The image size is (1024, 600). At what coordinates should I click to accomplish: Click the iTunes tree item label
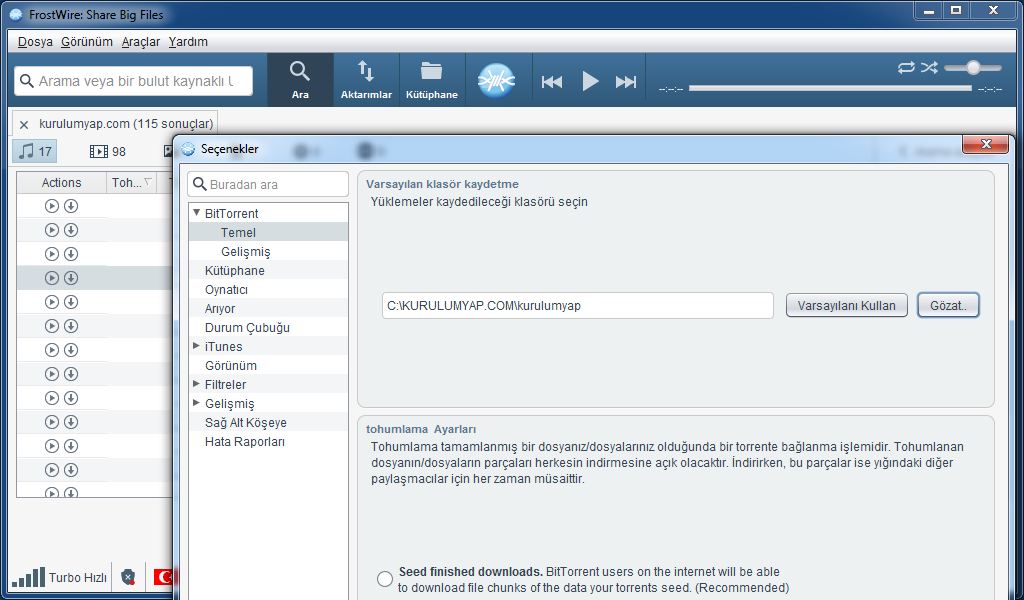point(223,347)
